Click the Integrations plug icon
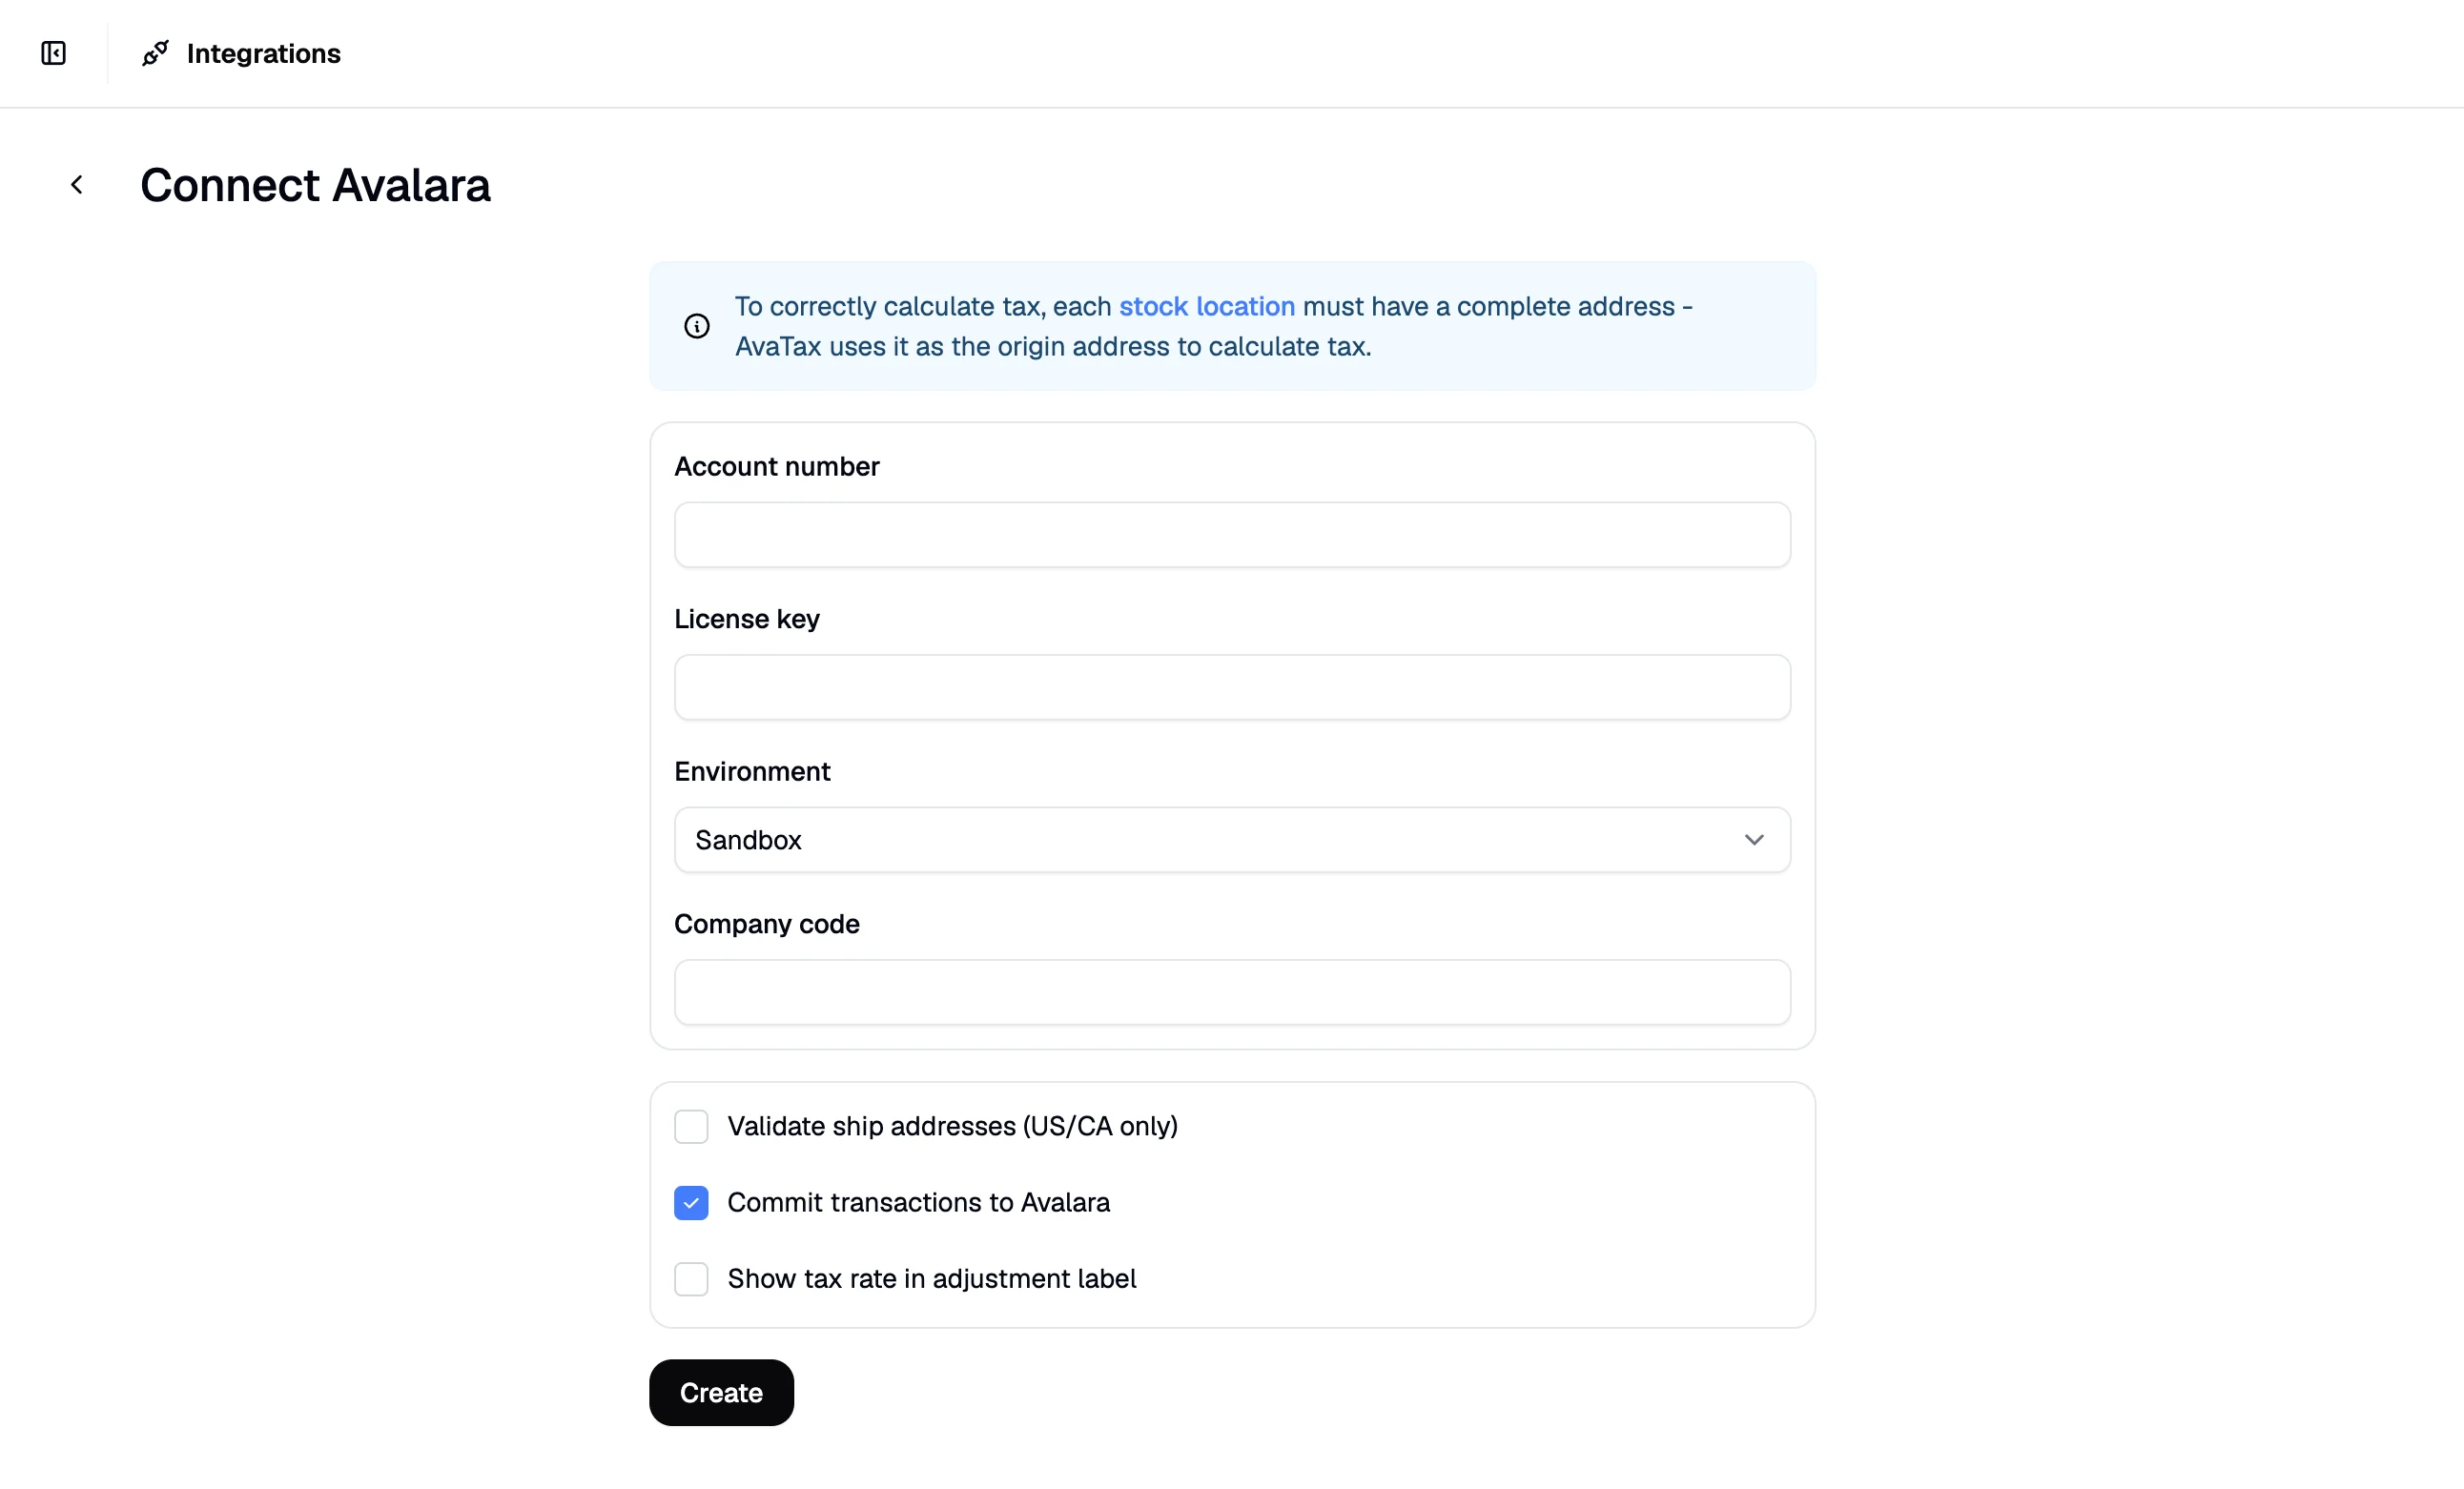 tap(155, 53)
